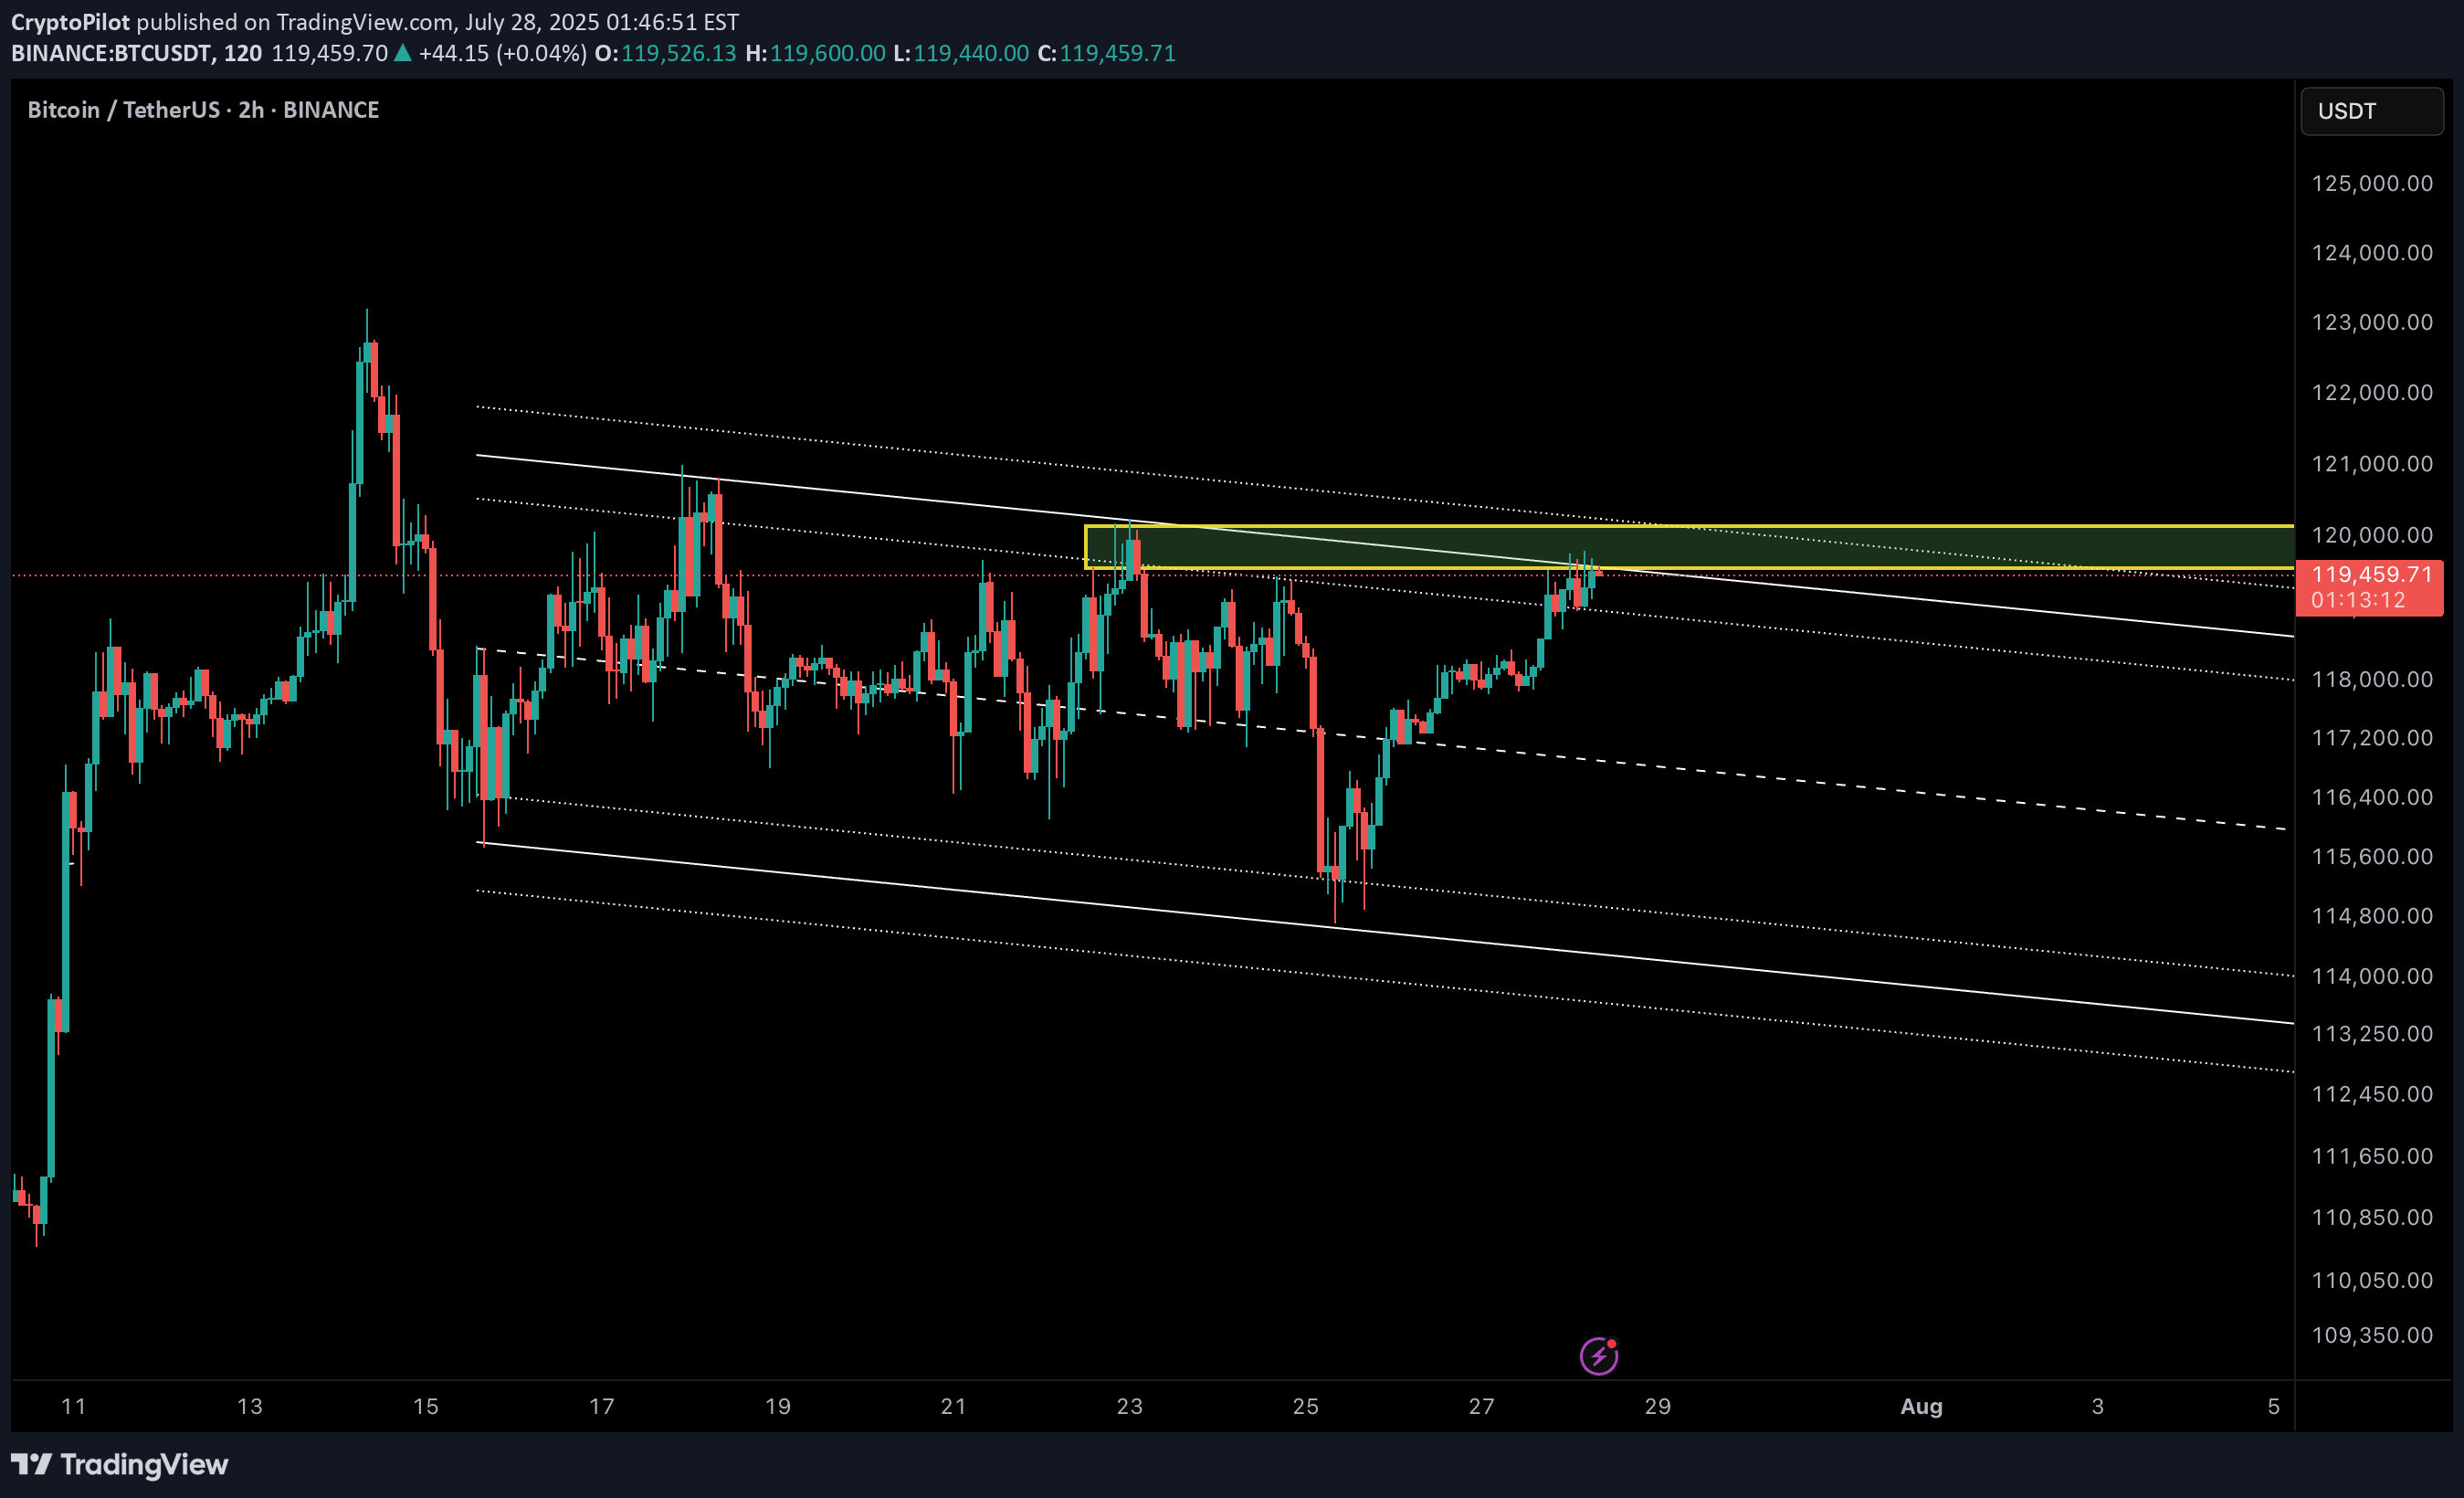The width and height of the screenshot is (2464, 1498).
Task: Click the 115,600.00 price axis label
Action: [2371, 857]
